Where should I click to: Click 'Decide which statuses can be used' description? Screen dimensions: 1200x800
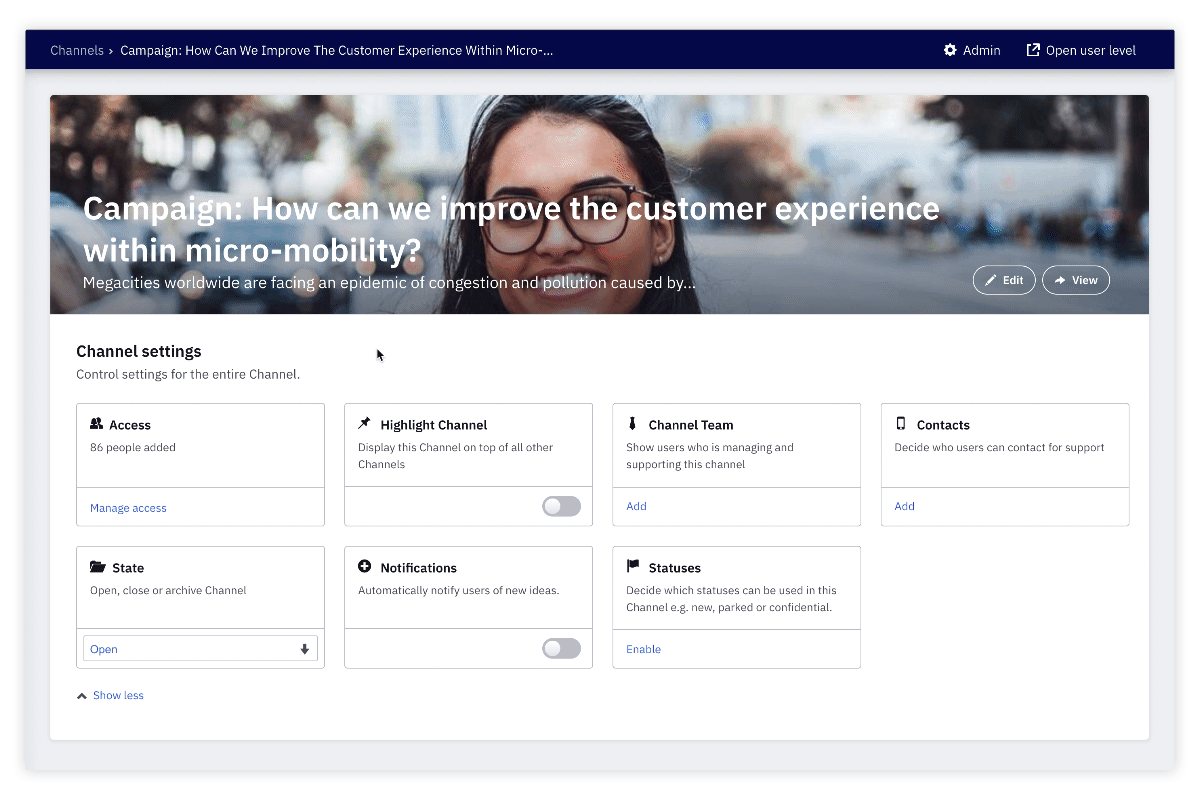pyautogui.click(x=731, y=599)
